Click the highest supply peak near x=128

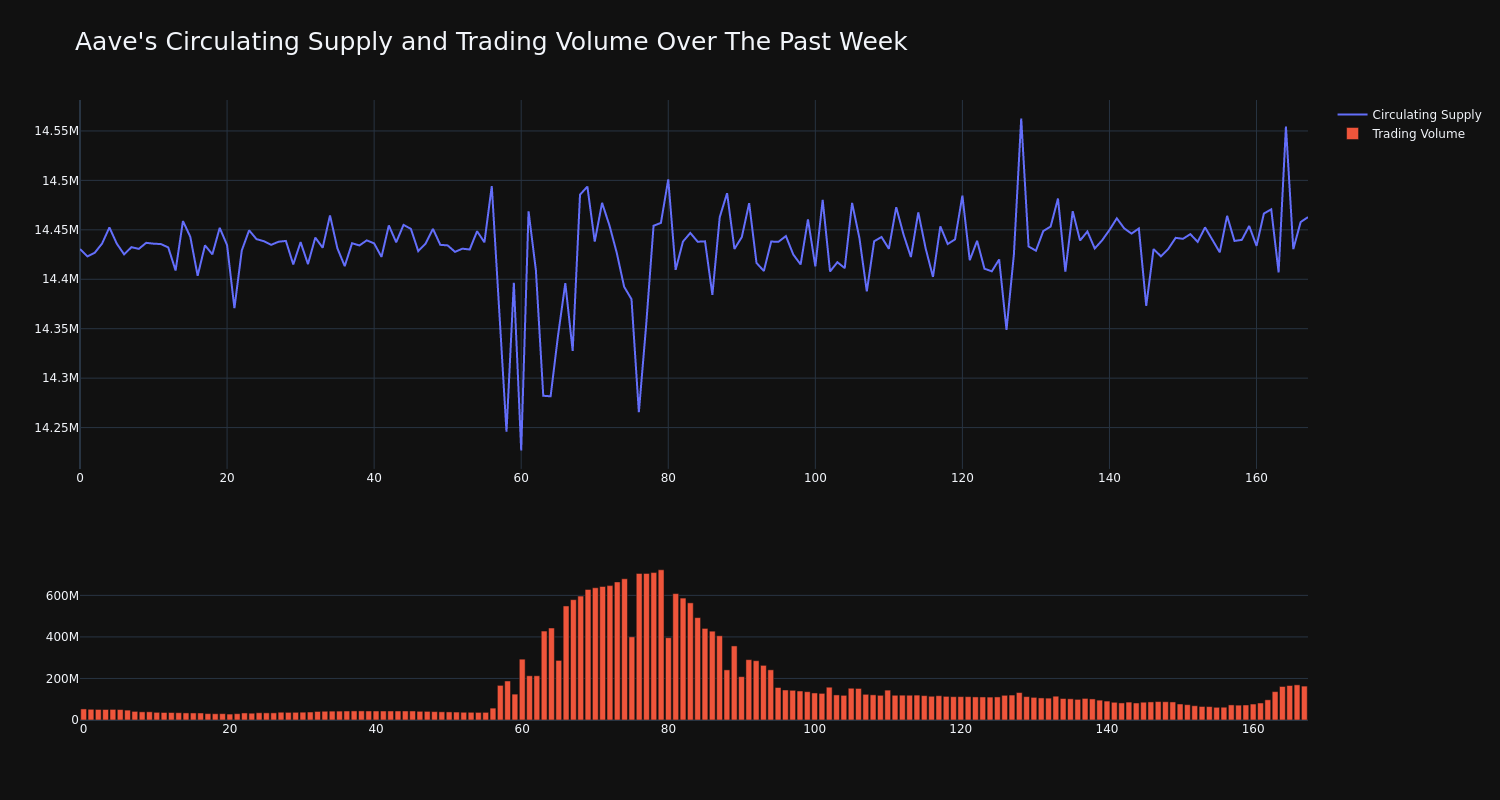[x=1021, y=119]
